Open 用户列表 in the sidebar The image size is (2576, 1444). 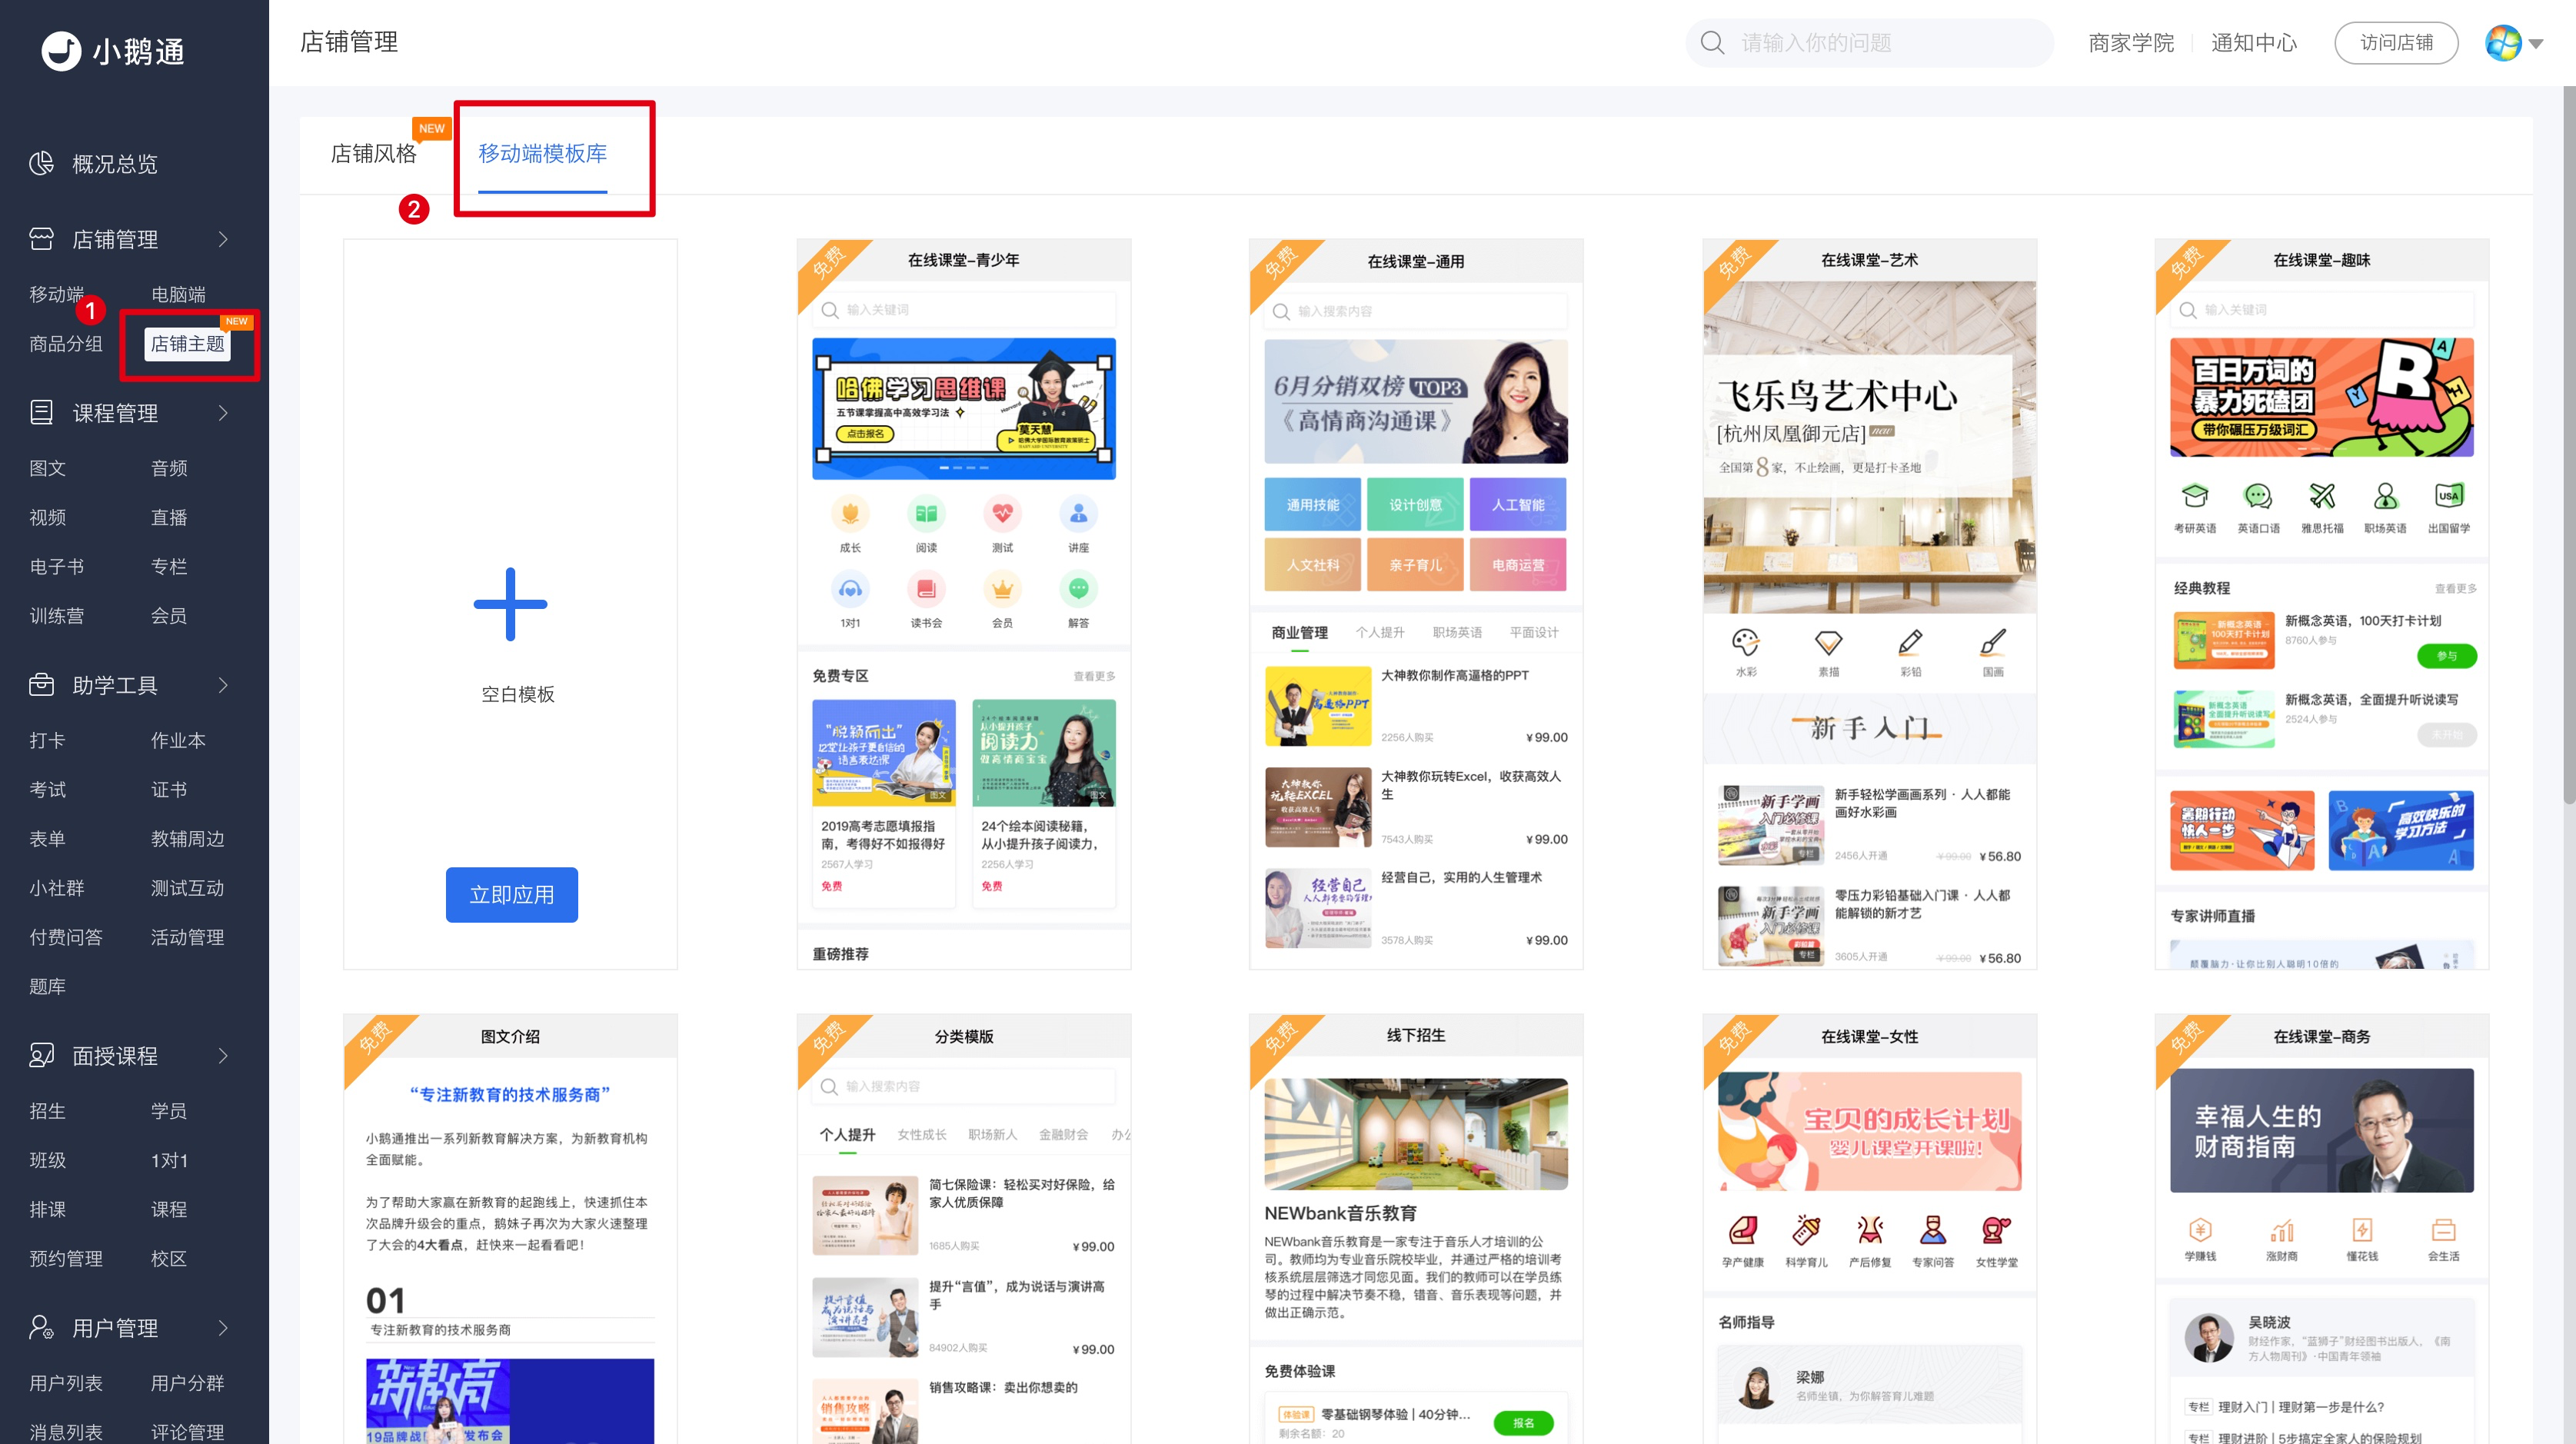pyautogui.click(x=66, y=1383)
